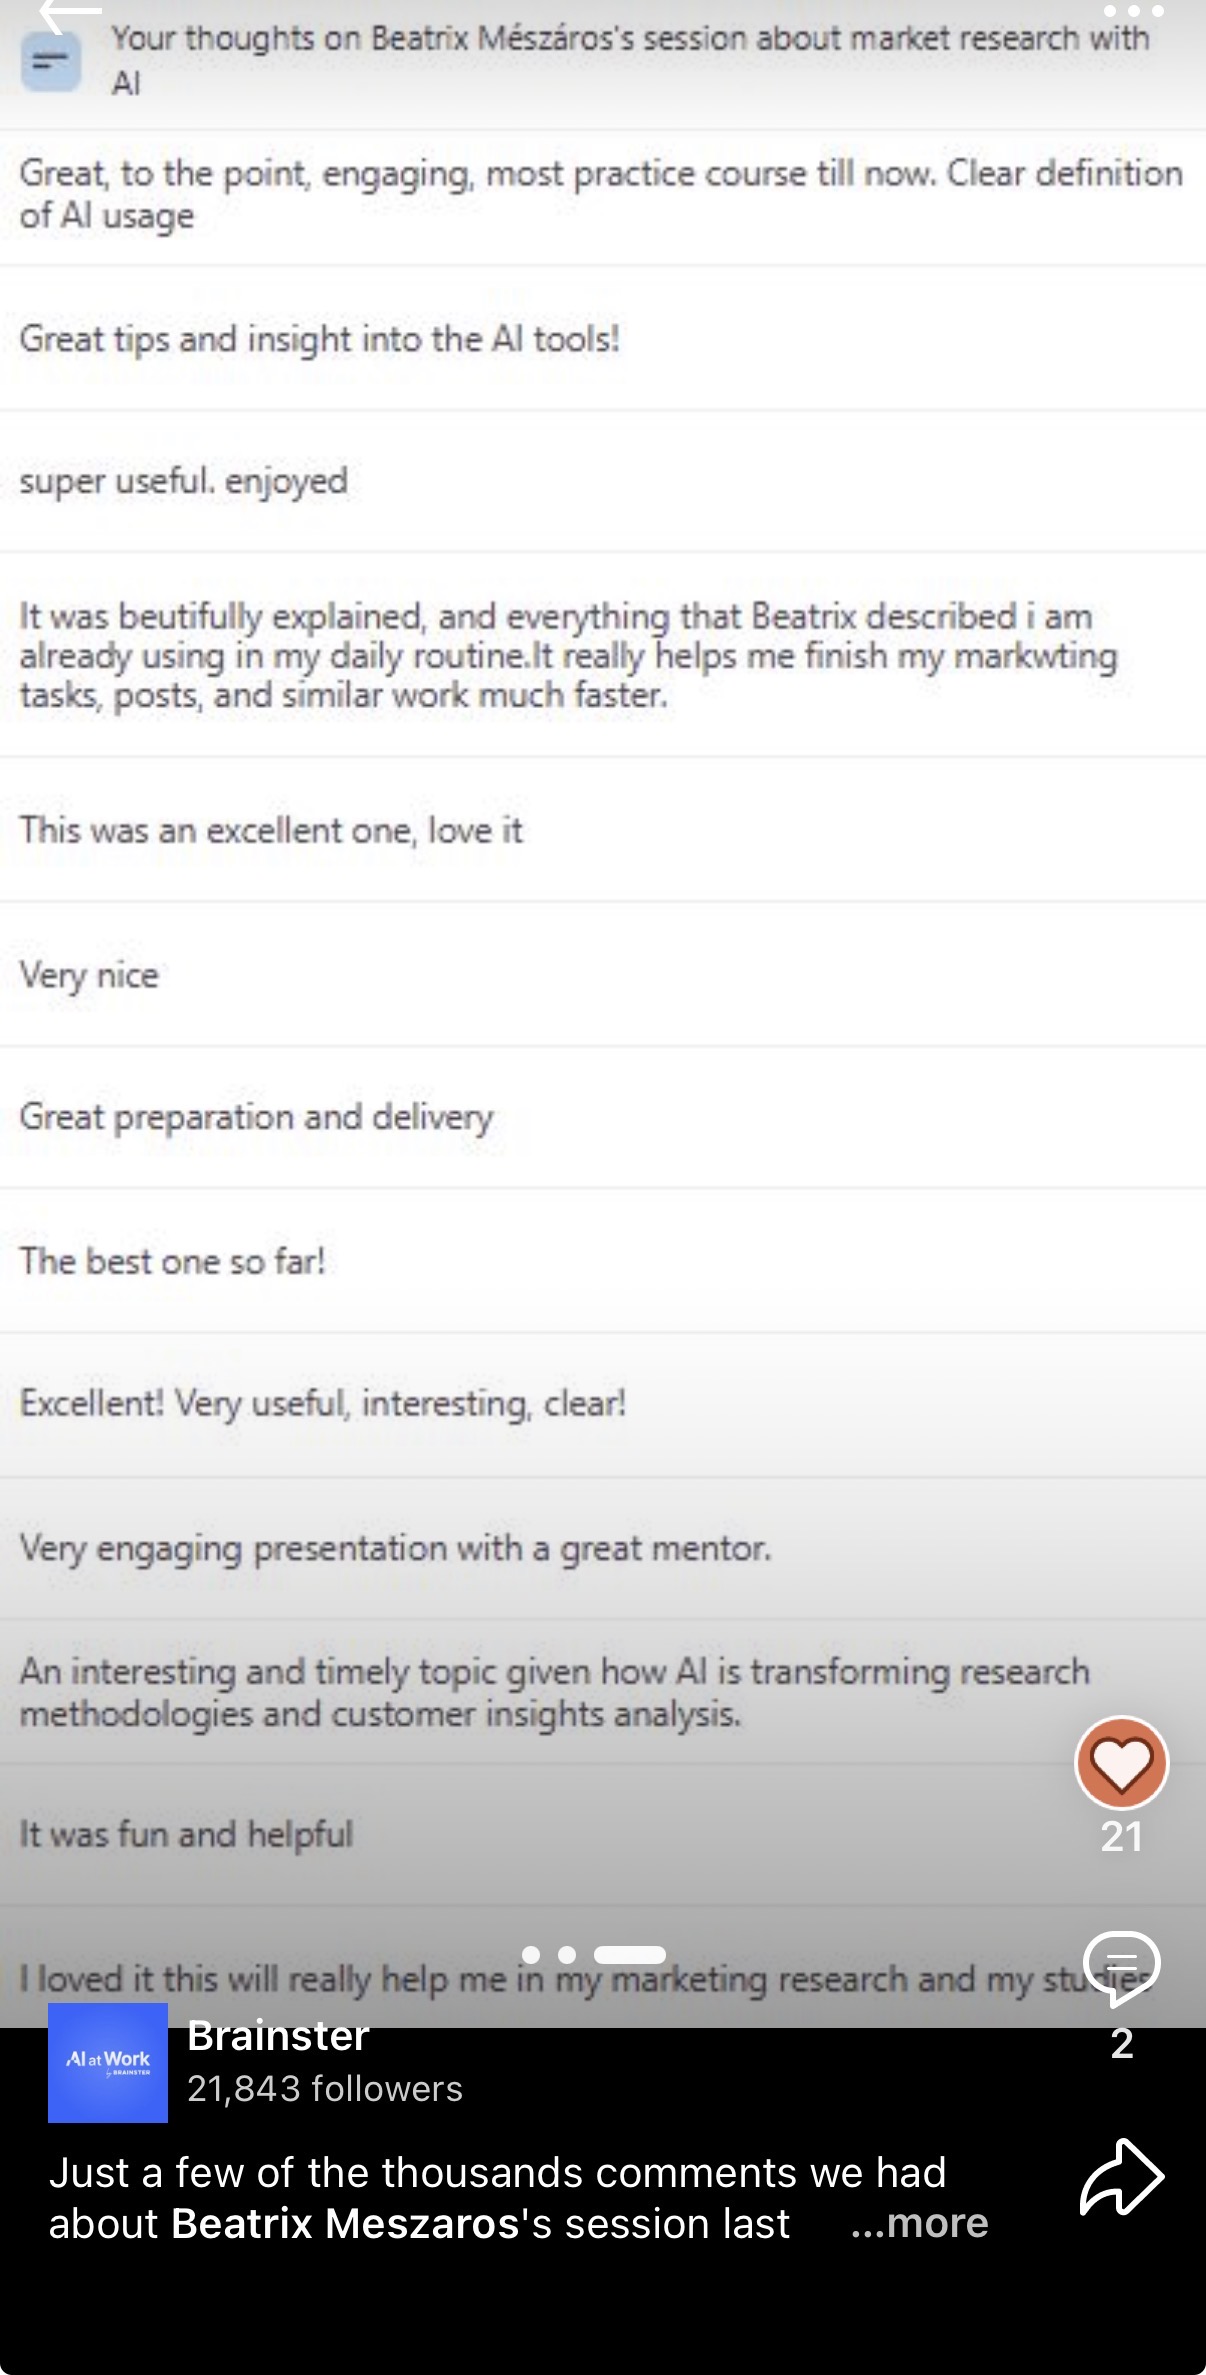This screenshot has width=1206, height=2375.
Task: Open comments via the speech bubble icon
Action: coord(1121,1967)
